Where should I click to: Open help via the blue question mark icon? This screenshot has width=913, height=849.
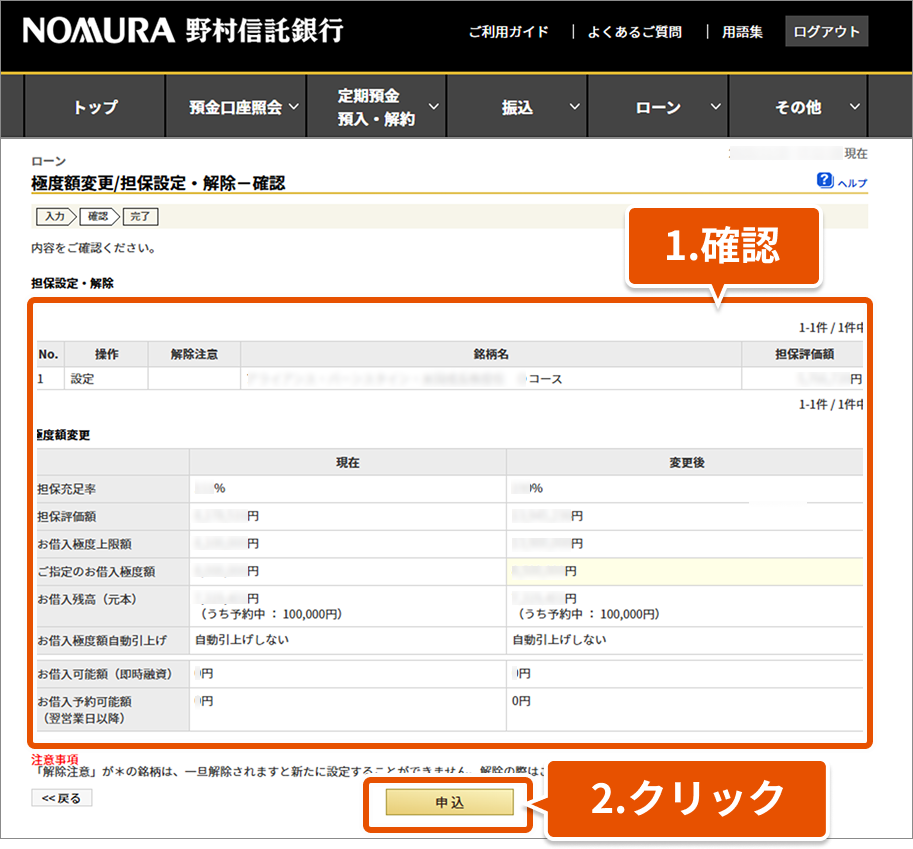825,180
